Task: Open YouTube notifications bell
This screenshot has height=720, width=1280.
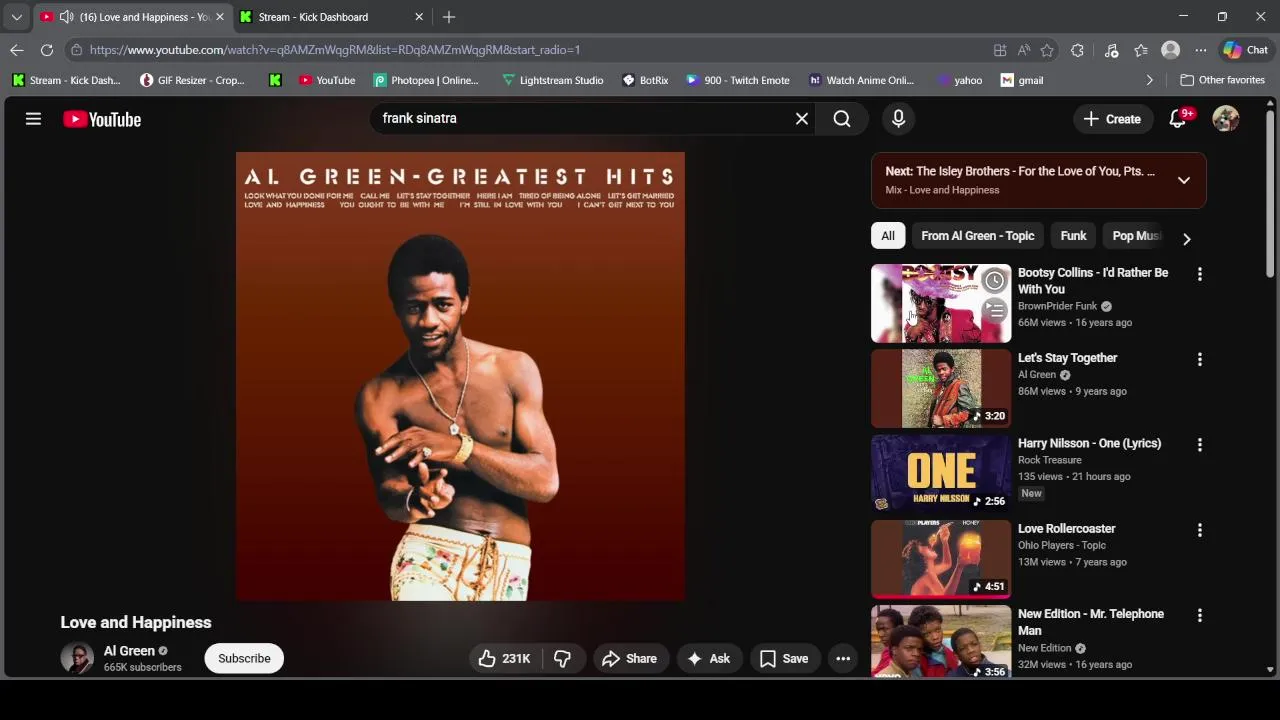Action: pos(1178,119)
